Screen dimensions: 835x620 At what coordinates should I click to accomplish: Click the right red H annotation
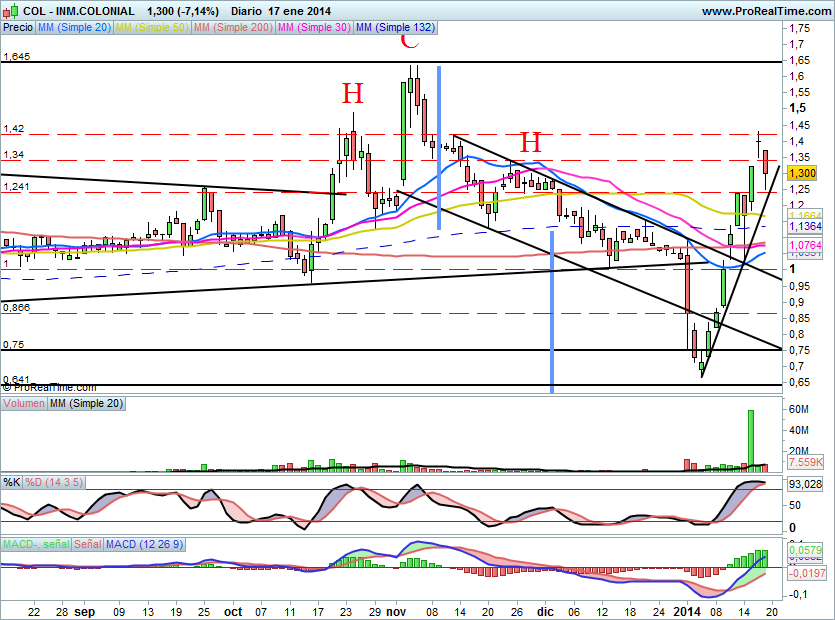pyautogui.click(x=529, y=142)
